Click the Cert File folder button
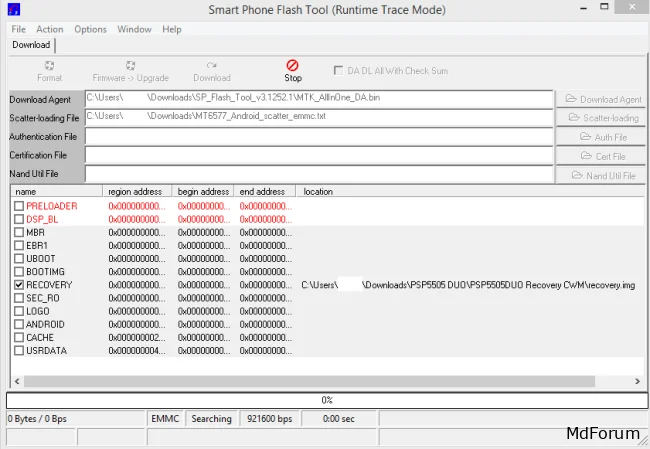Screen dimensions: 650x449 click(602, 156)
